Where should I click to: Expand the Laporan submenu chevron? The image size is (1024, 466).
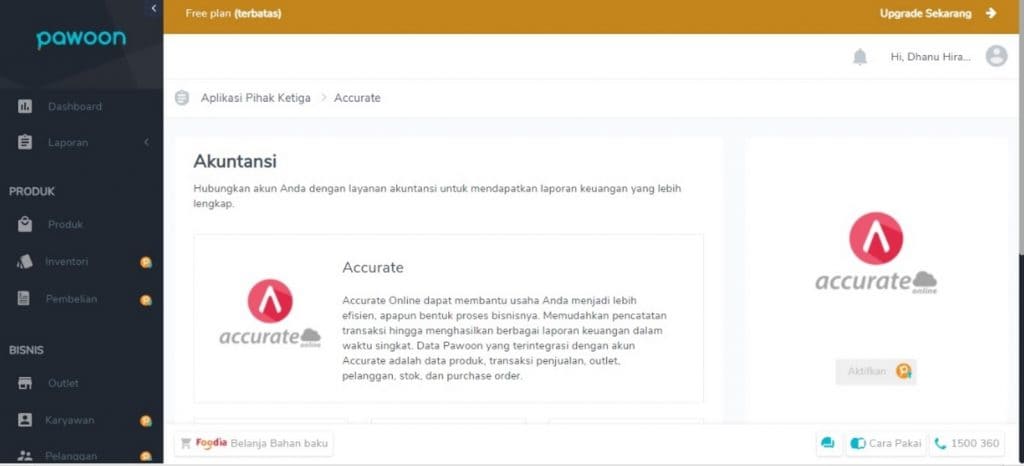click(x=146, y=142)
